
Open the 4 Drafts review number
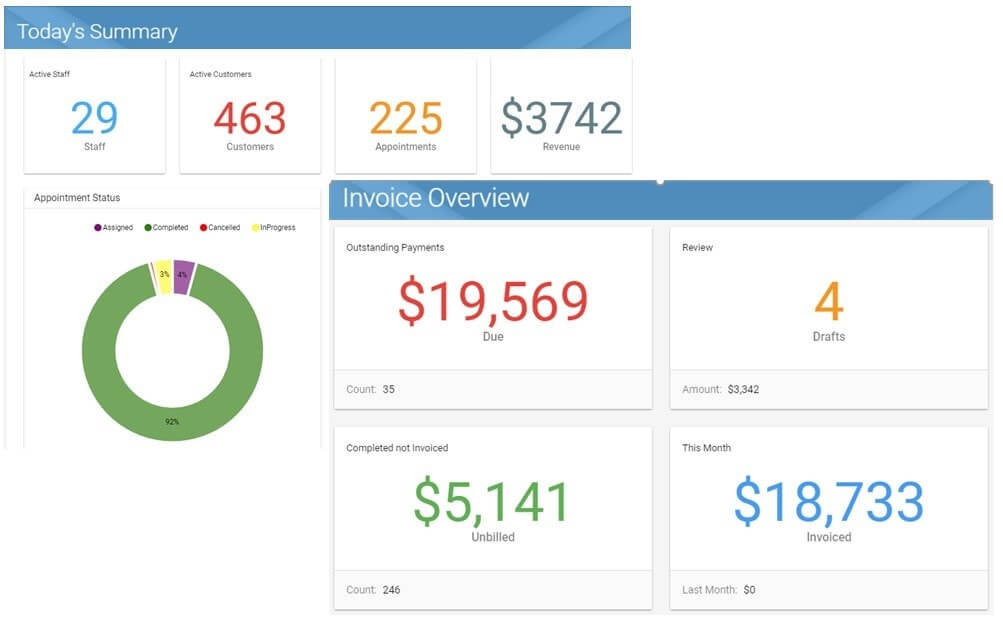tap(829, 301)
